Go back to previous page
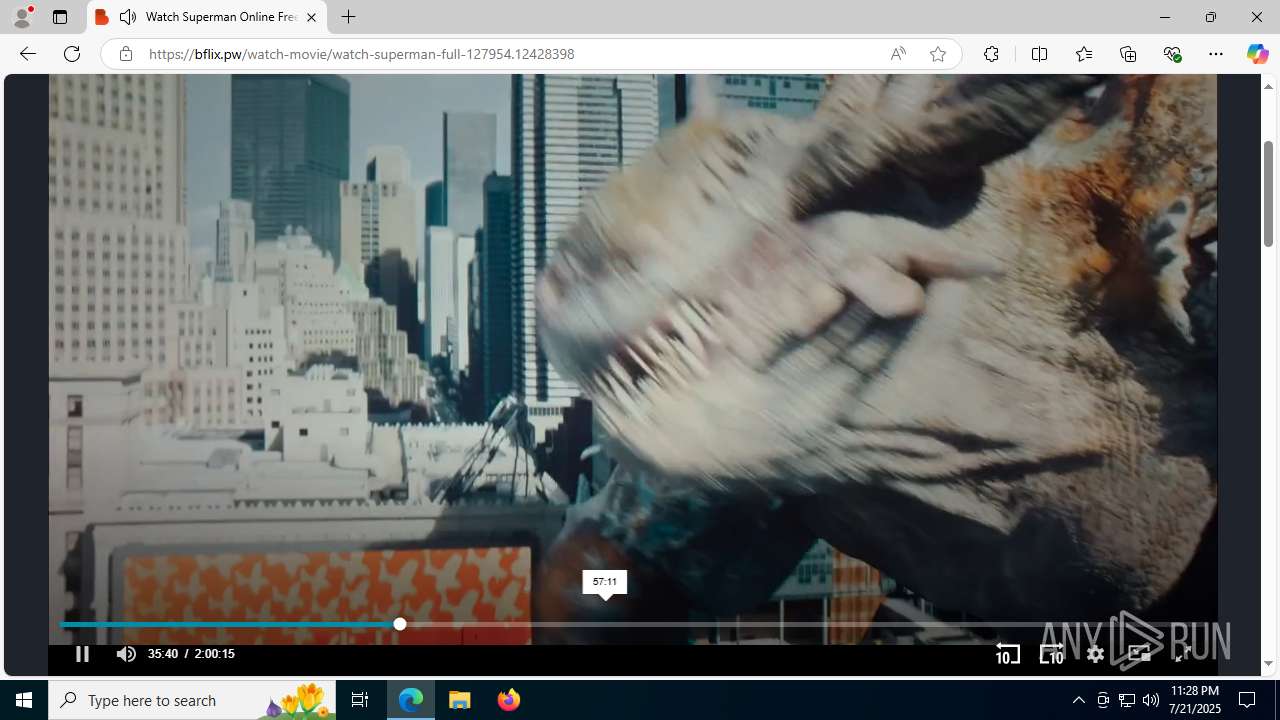Screen dimensions: 1280x720 point(28,54)
